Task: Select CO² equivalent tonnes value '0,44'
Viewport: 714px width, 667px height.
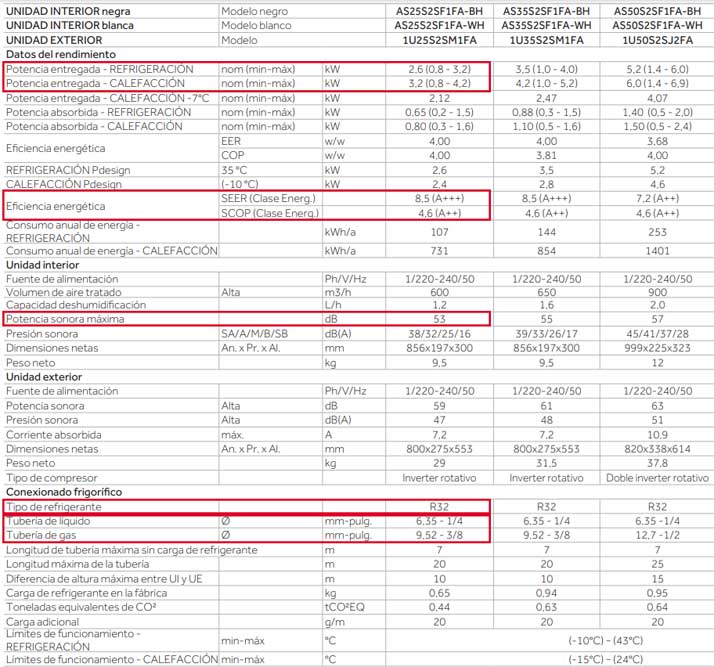Action: pyautogui.click(x=439, y=607)
